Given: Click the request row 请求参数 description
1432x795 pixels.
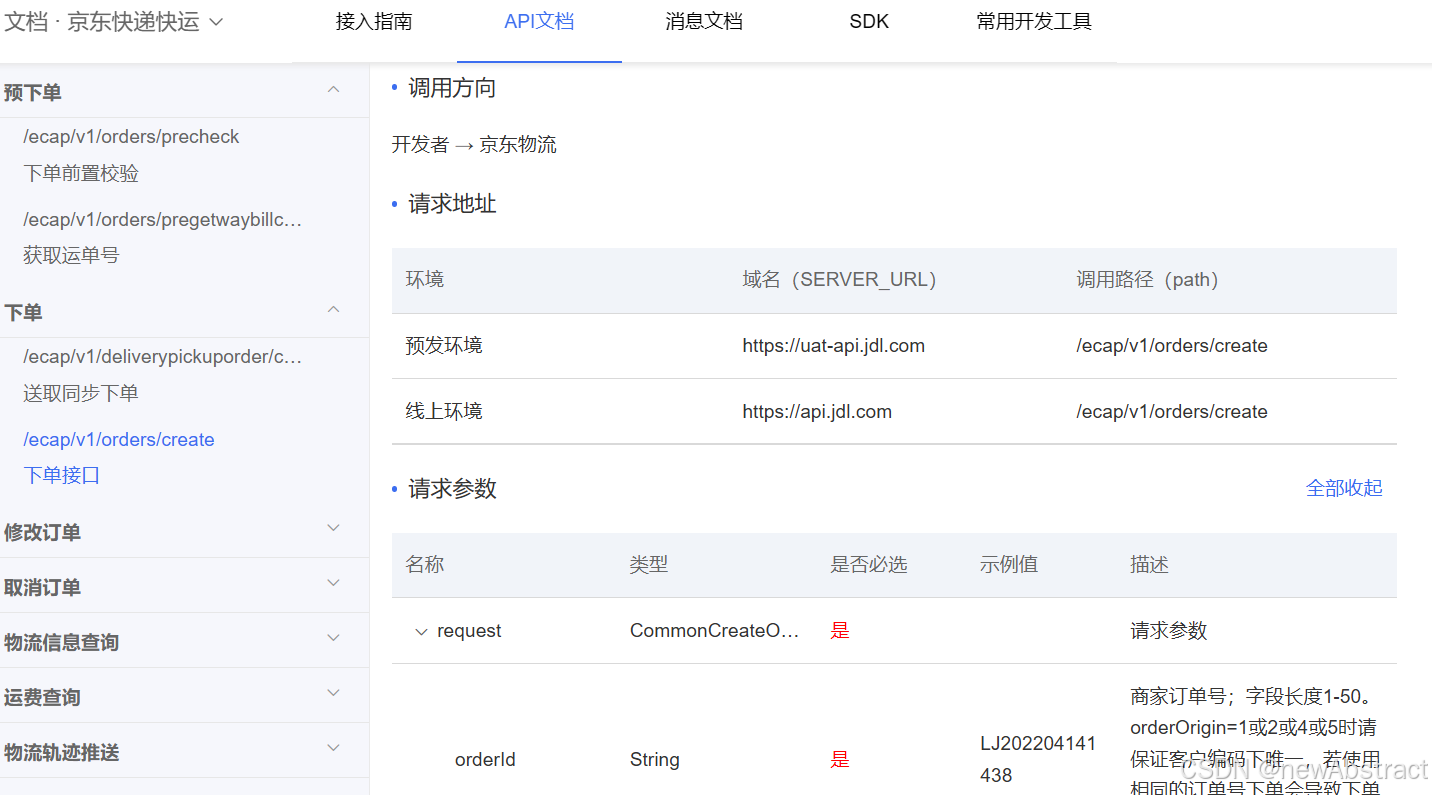Looking at the screenshot, I should (x=1169, y=631).
